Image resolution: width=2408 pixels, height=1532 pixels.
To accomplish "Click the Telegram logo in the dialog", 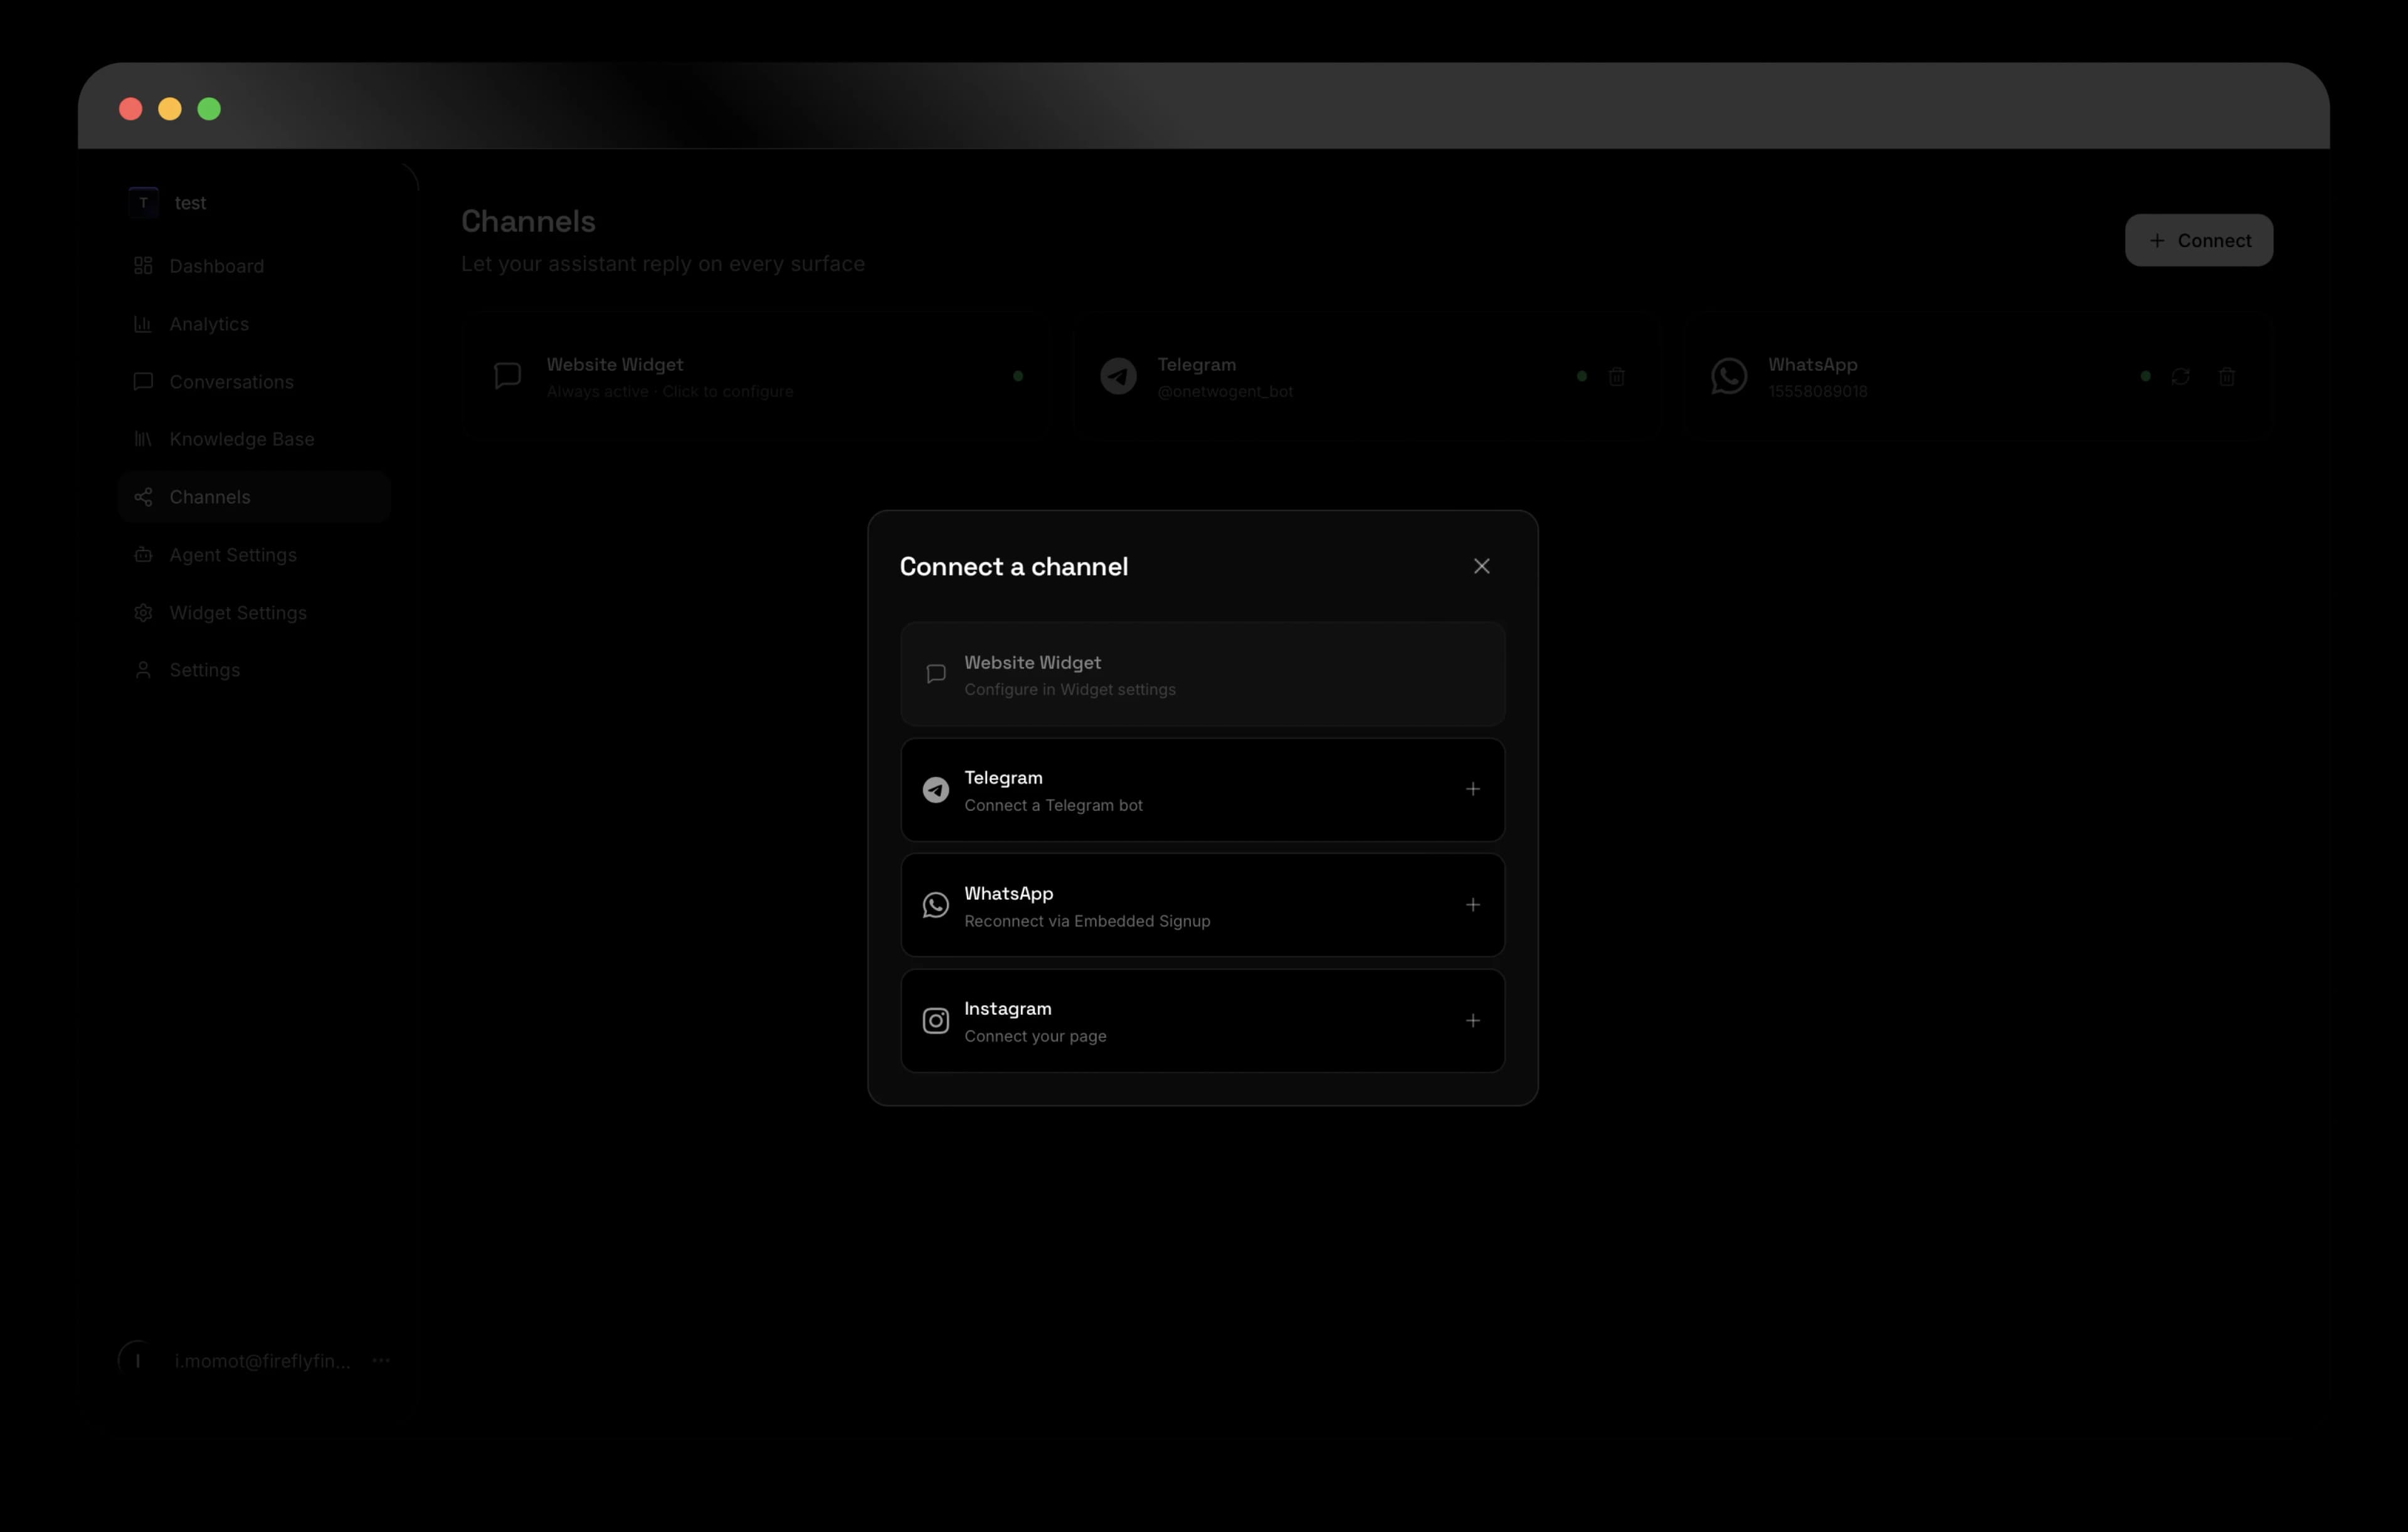I will pyautogui.click(x=935, y=789).
